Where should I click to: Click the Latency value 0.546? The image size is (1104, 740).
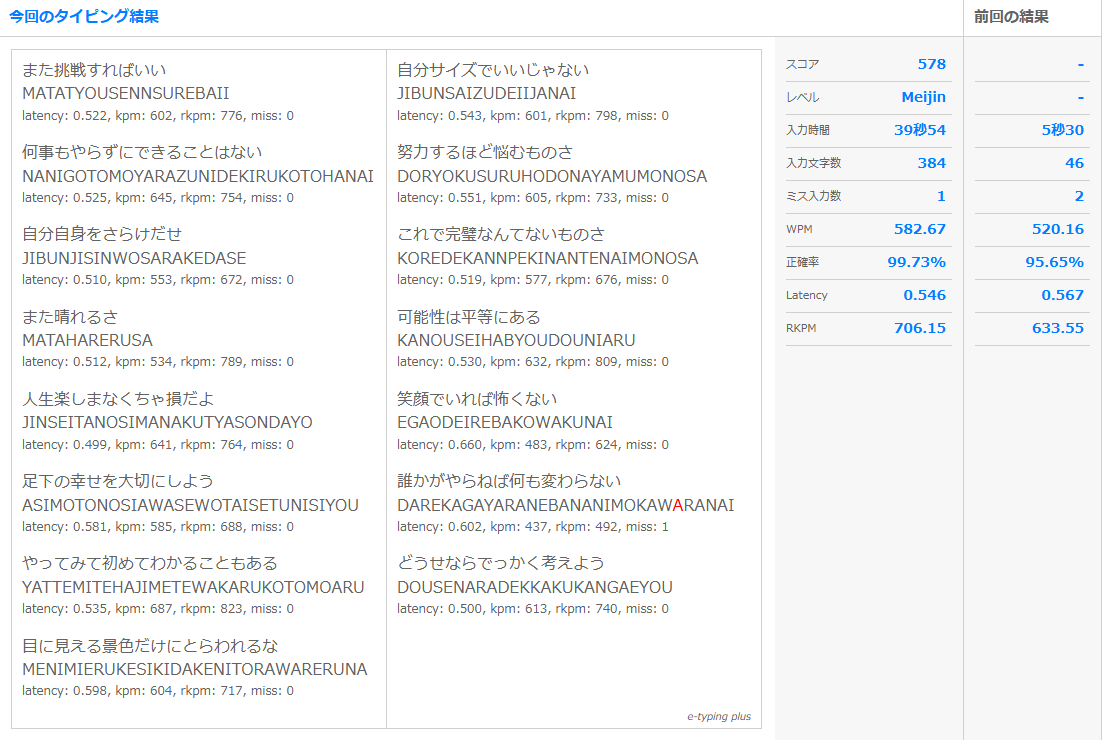point(927,295)
